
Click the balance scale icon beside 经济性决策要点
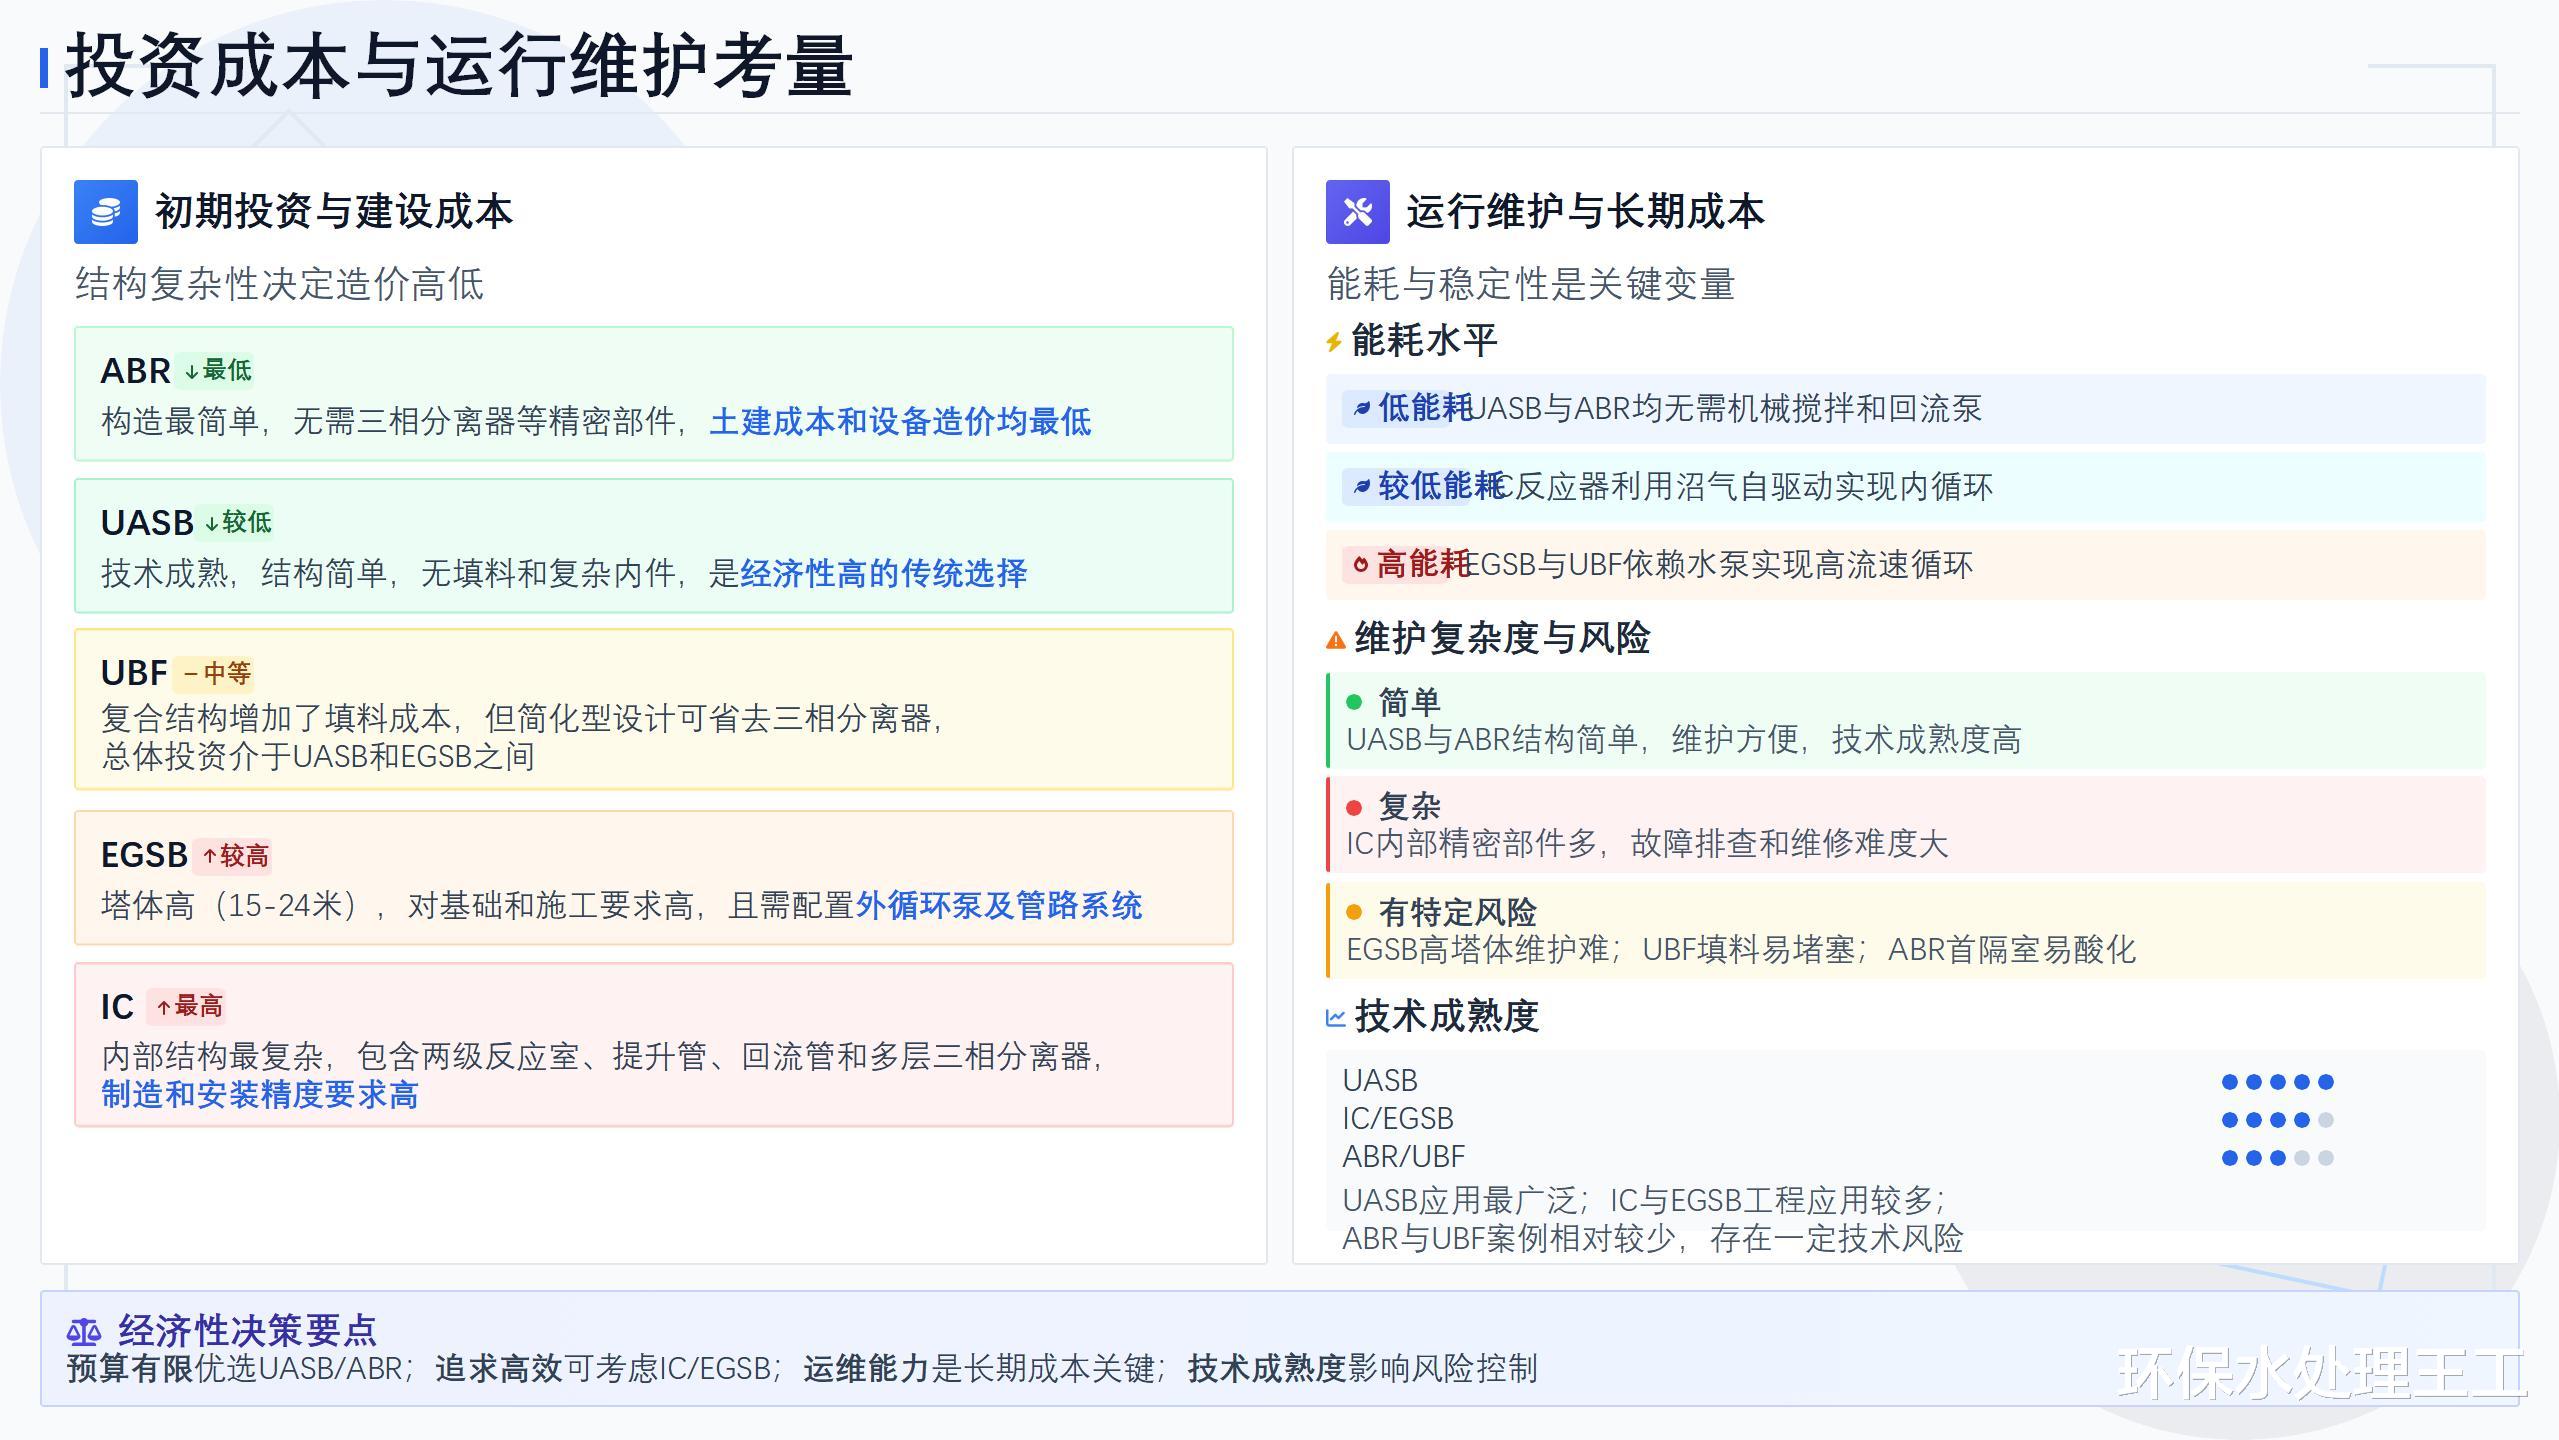84,1332
